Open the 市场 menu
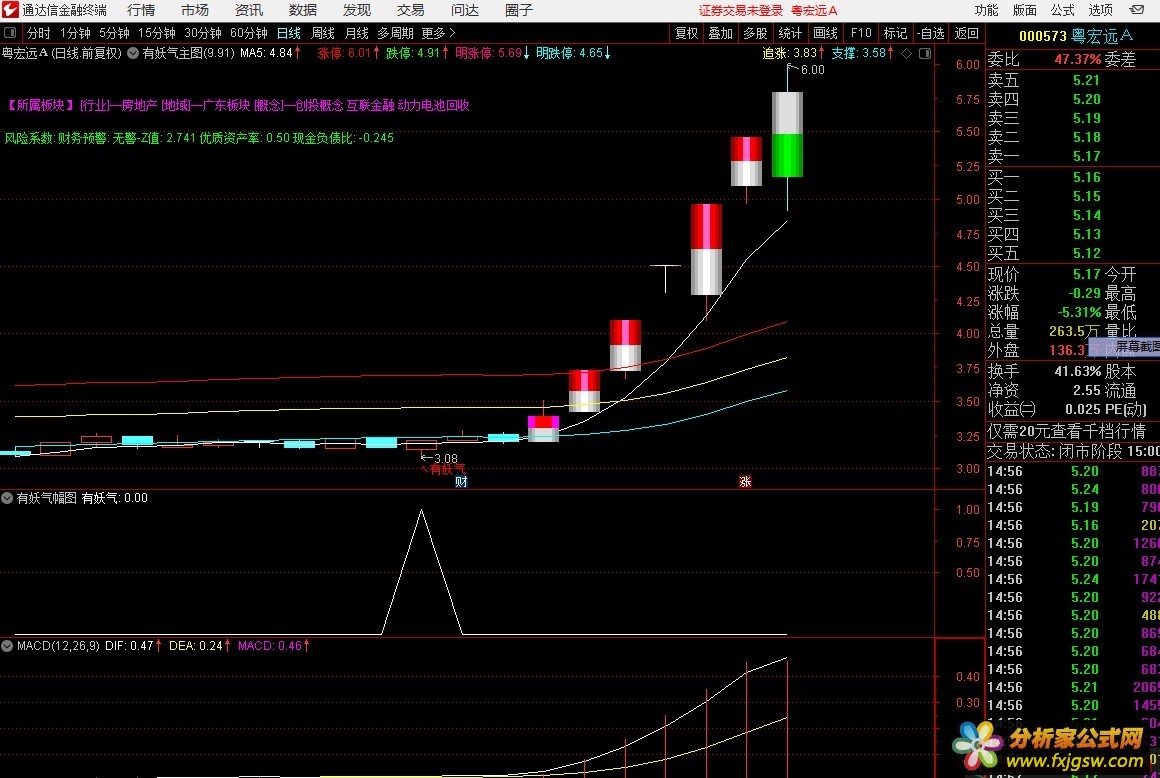 tap(195, 10)
